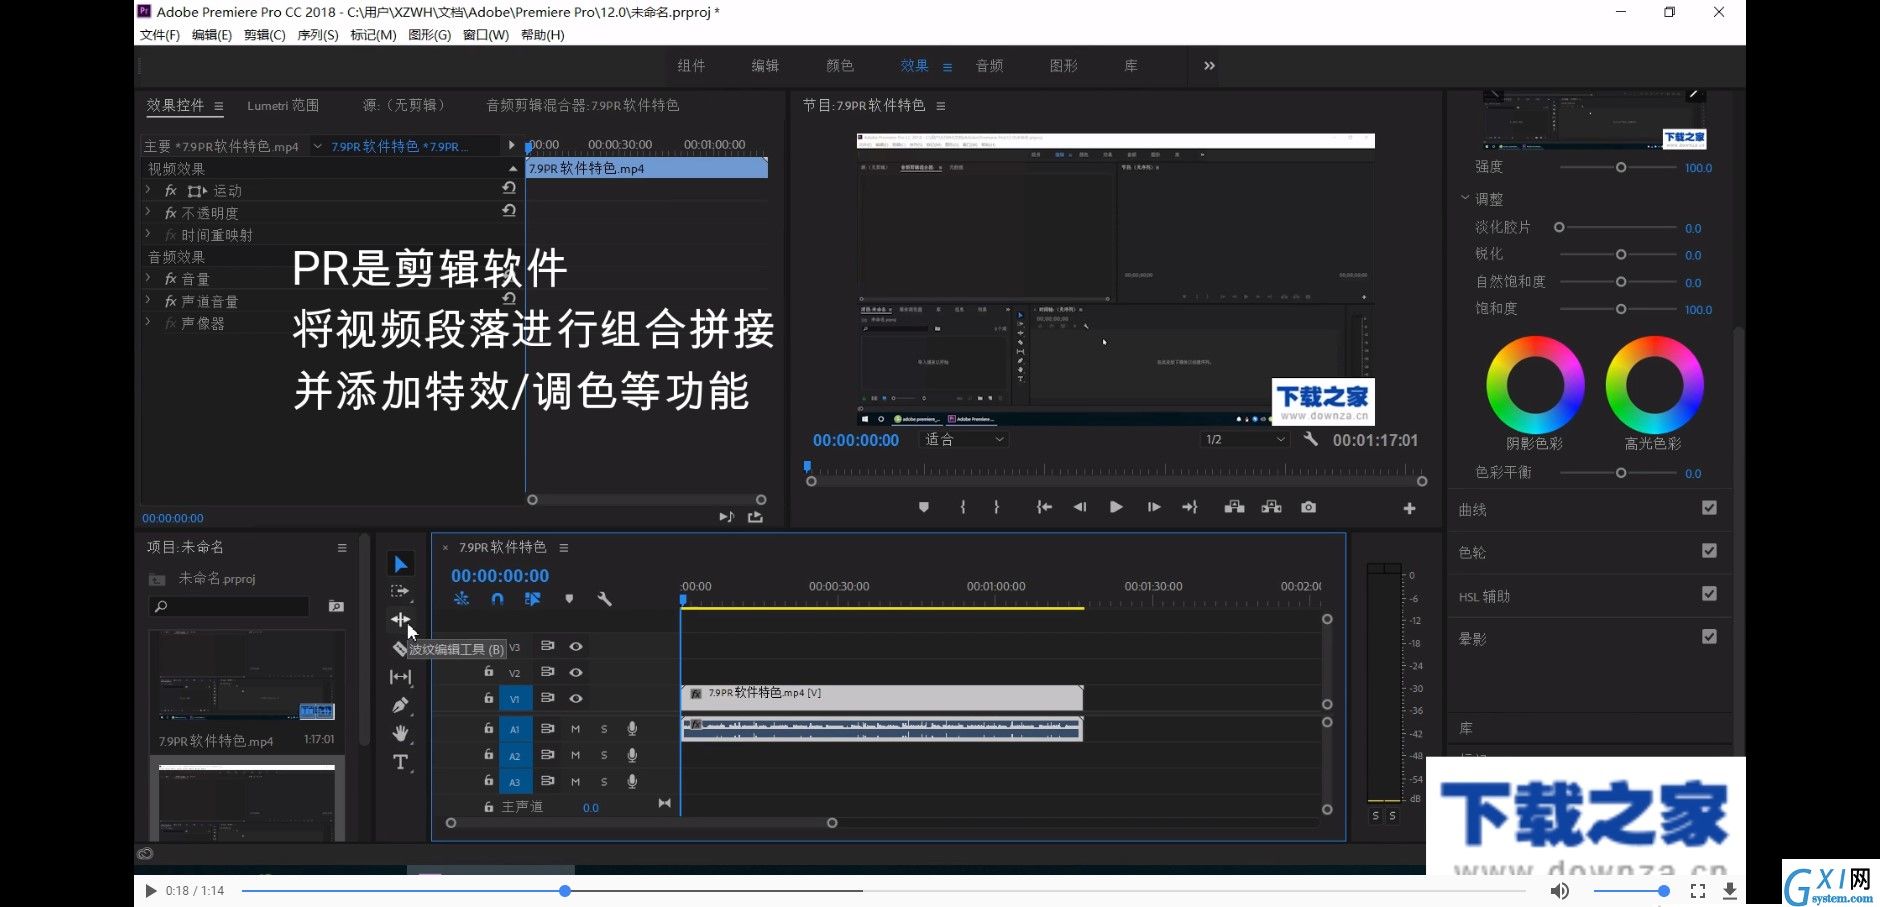
Task: Click the Lift button in program monitor
Action: point(1234,508)
